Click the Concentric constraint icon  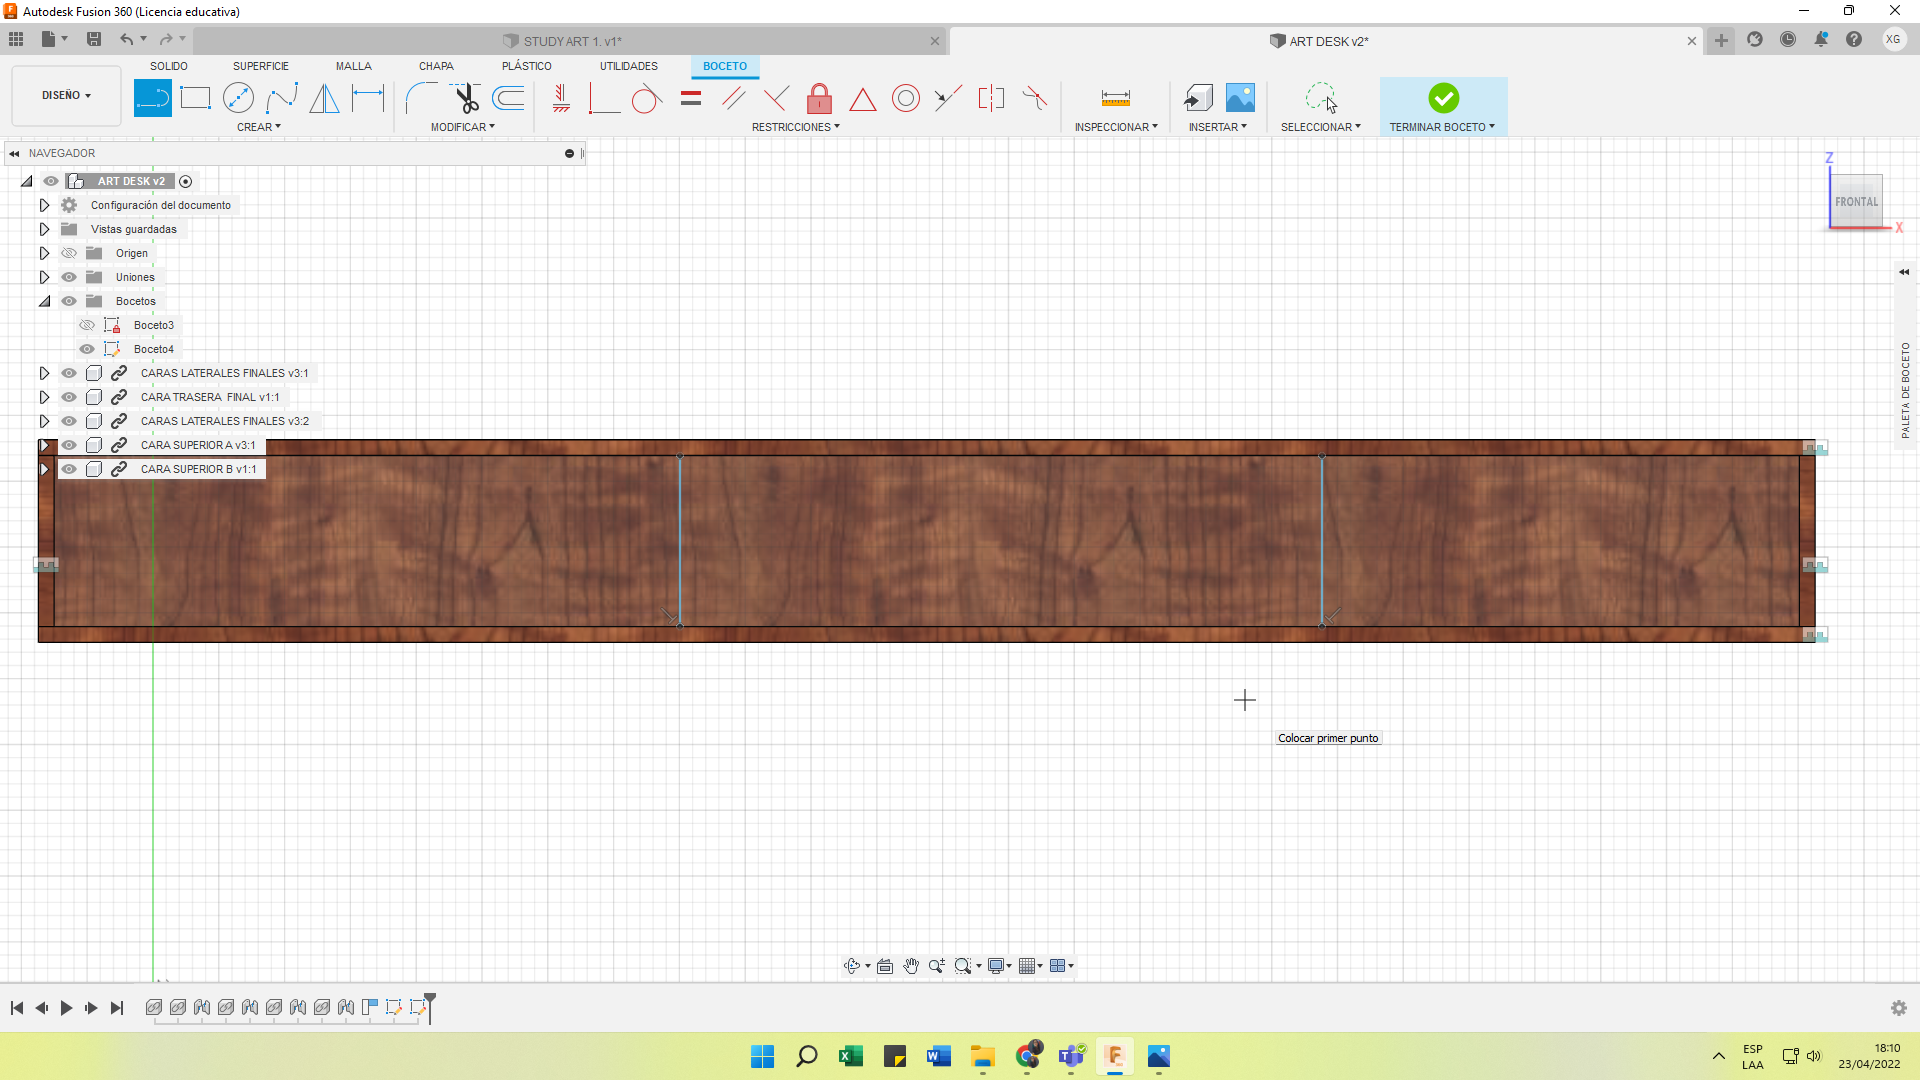point(905,98)
